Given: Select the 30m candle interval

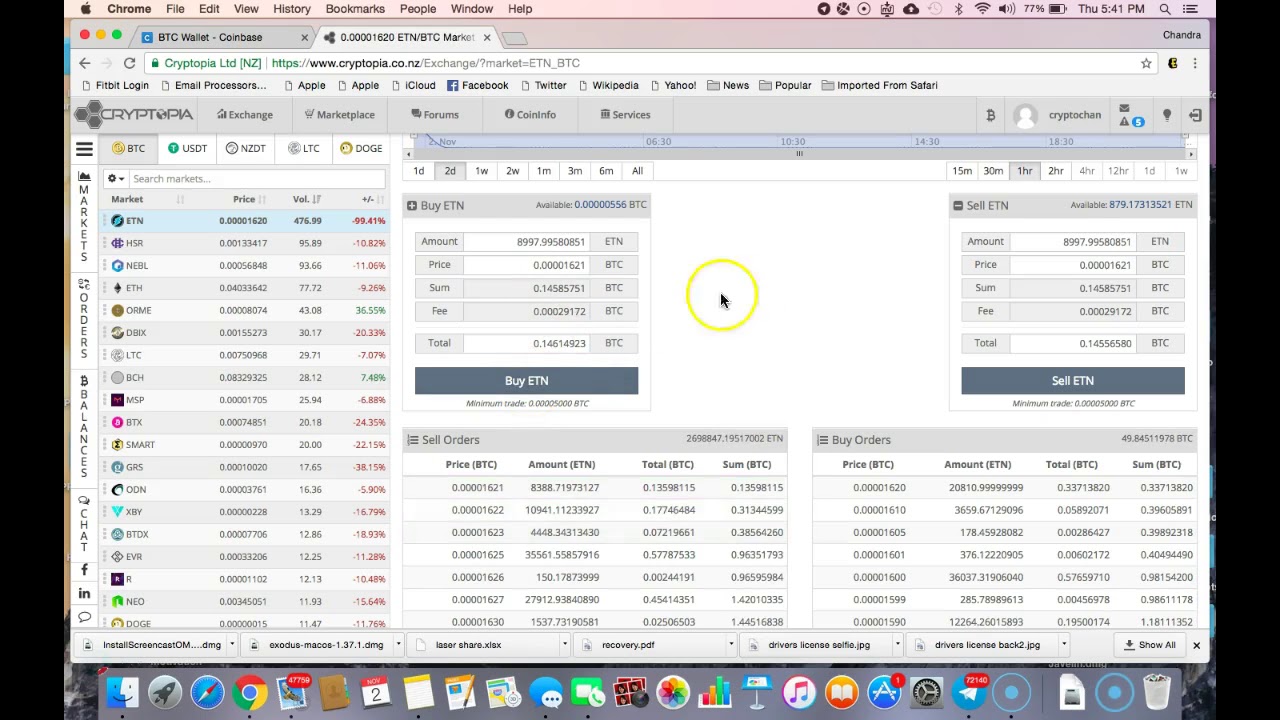Looking at the screenshot, I should coord(993,171).
